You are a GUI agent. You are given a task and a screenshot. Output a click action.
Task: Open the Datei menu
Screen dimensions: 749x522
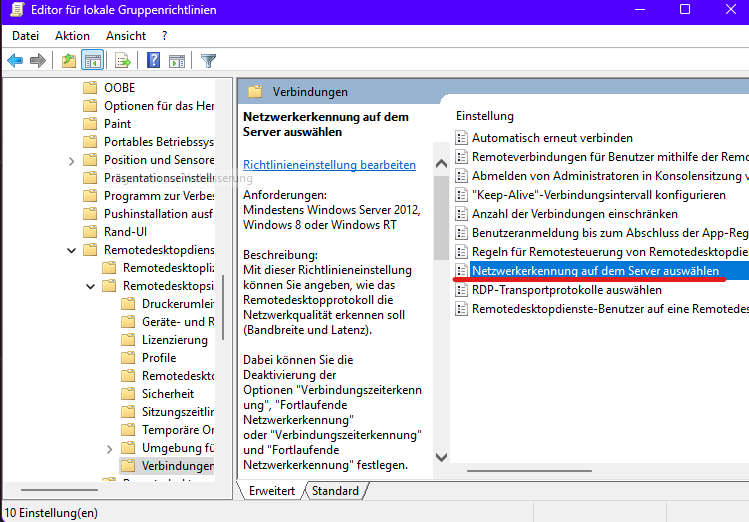25,36
